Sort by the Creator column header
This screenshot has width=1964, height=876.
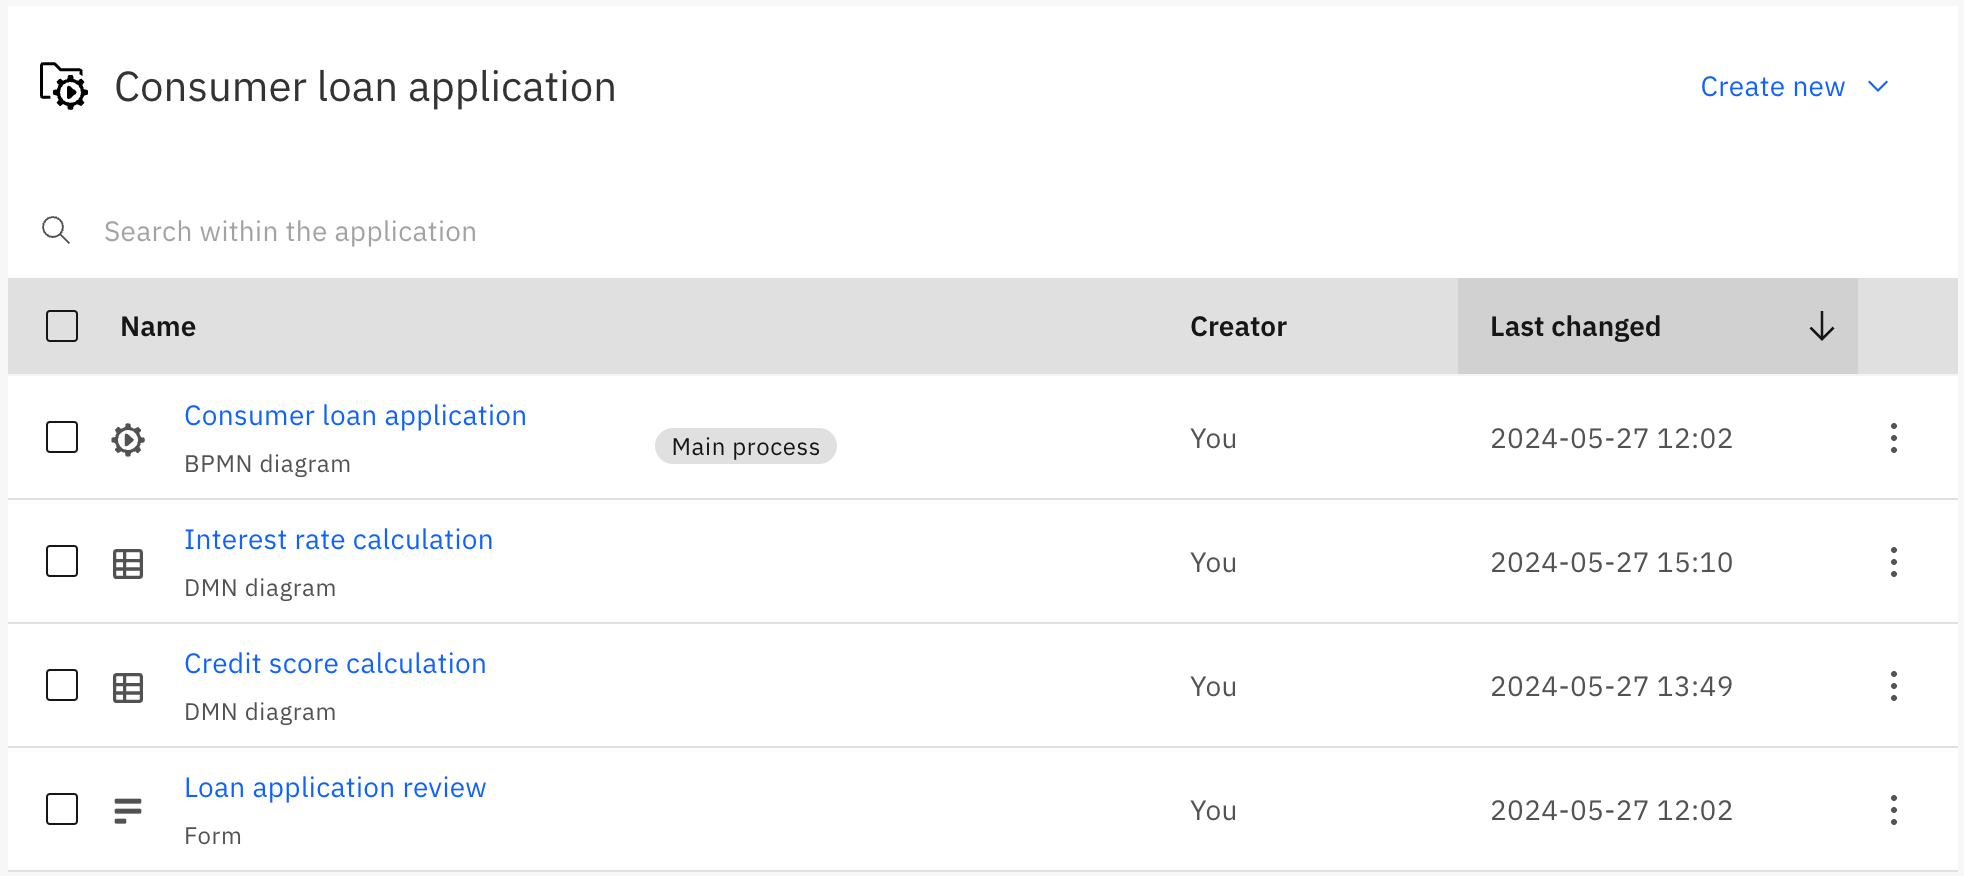pyautogui.click(x=1238, y=327)
